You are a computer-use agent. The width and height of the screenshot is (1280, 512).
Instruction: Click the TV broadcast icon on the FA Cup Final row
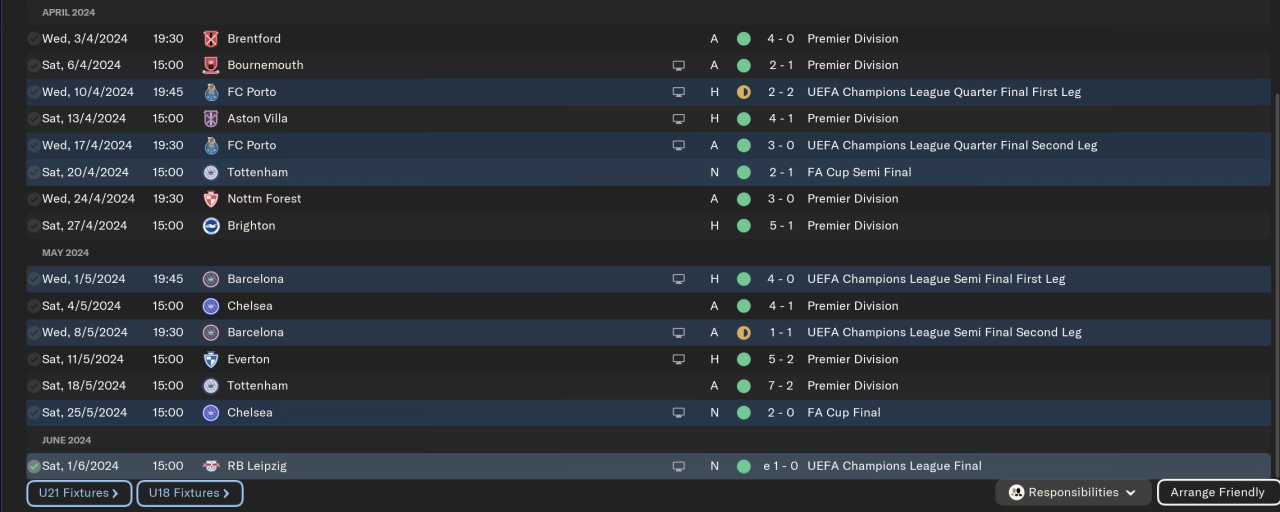(x=679, y=413)
